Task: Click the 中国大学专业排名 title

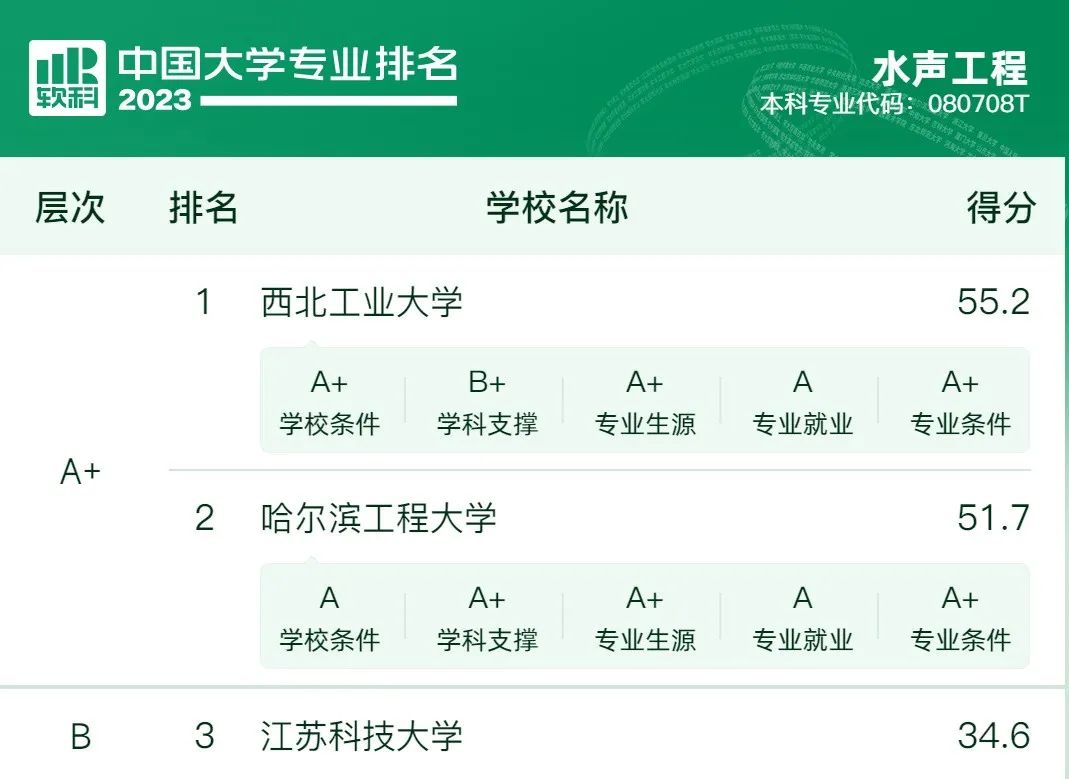Action: pos(288,64)
